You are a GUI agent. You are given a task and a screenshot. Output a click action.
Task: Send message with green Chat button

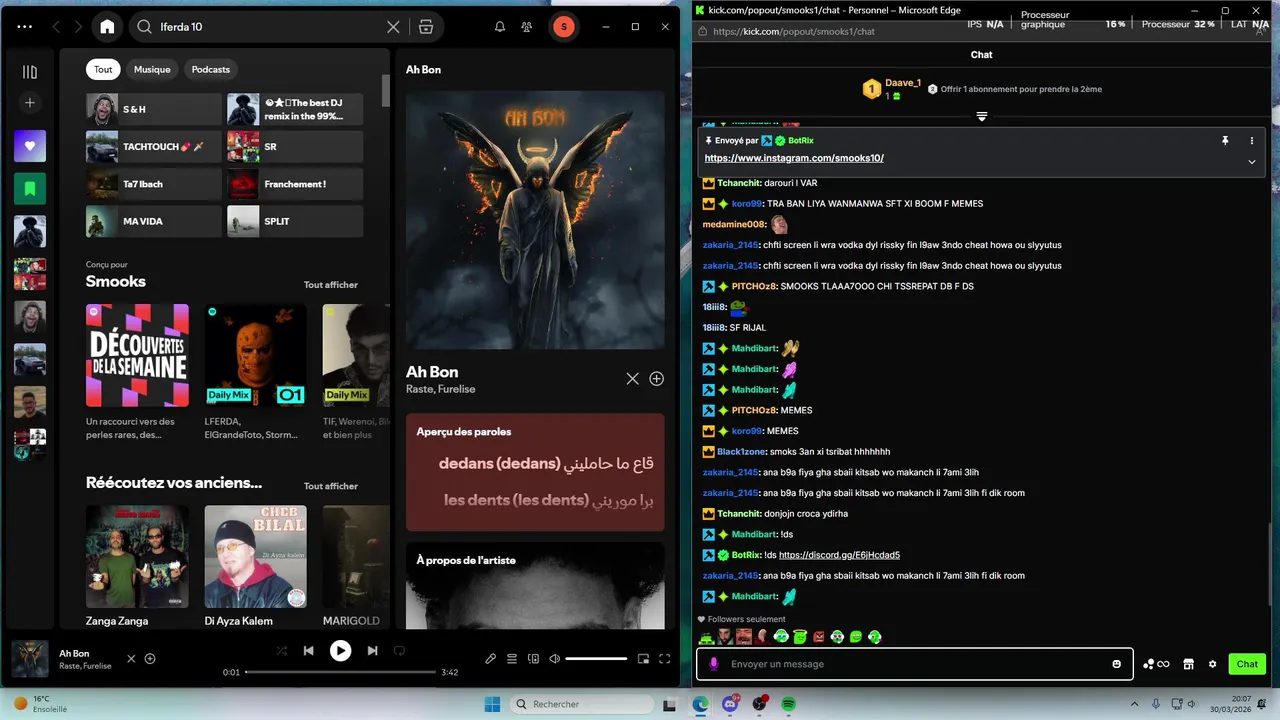click(x=1247, y=664)
